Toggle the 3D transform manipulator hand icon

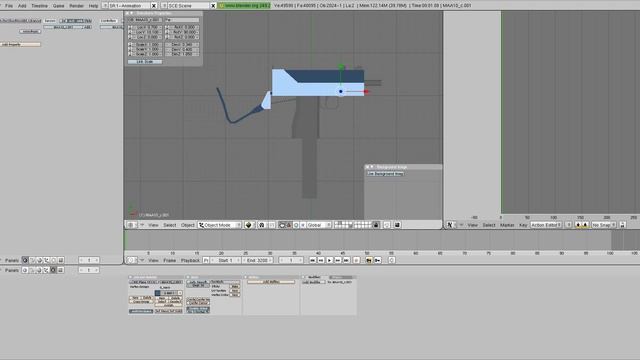pos(282,225)
